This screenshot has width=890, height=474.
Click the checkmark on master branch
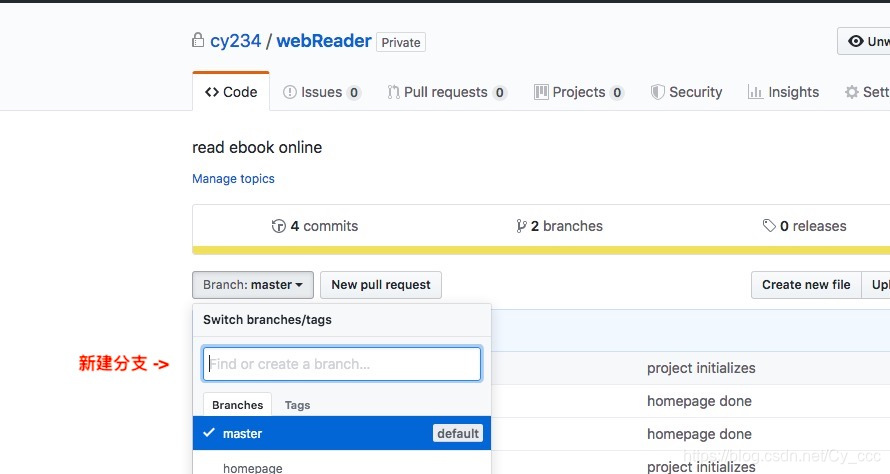pyautogui.click(x=209, y=433)
